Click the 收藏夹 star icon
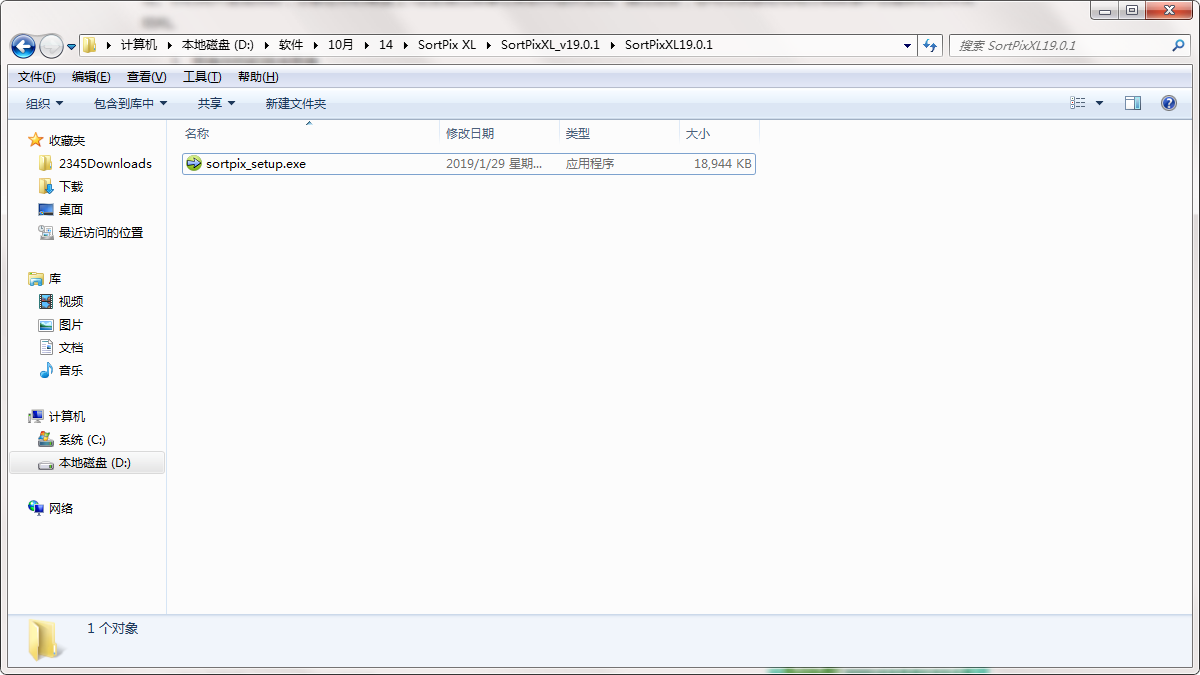 point(36,140)
